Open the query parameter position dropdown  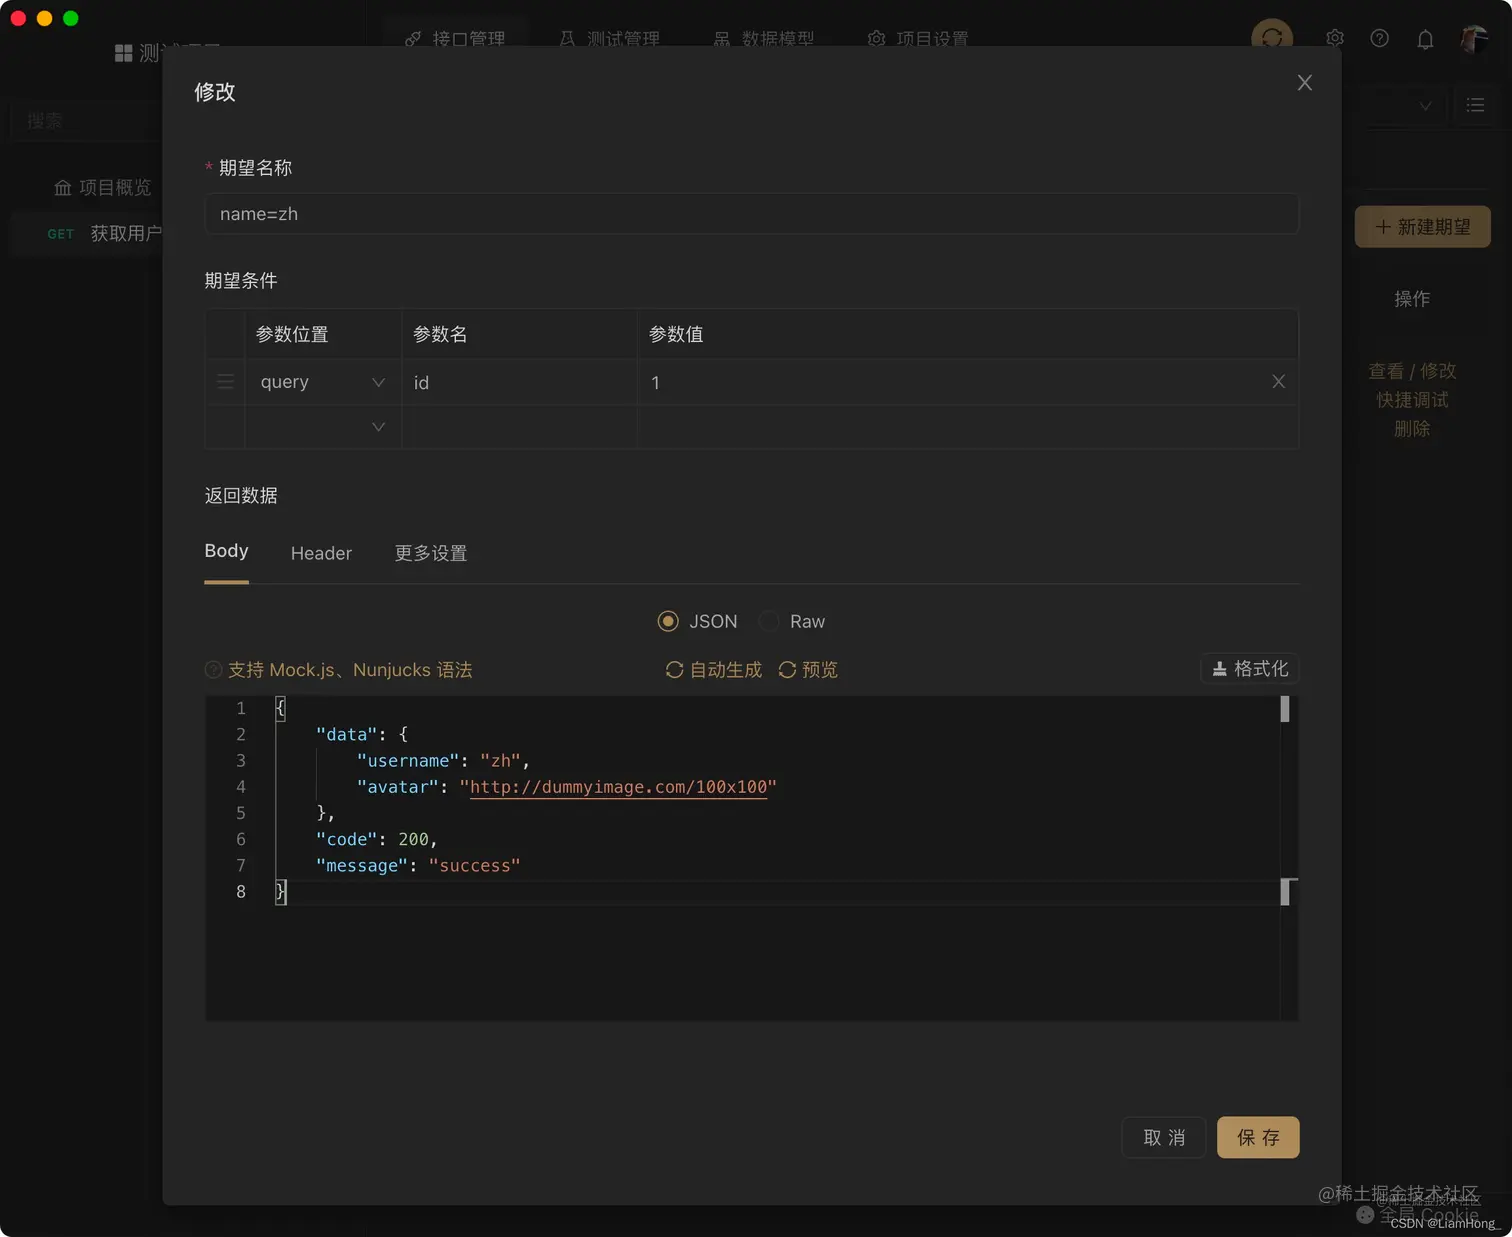point(322,382)
